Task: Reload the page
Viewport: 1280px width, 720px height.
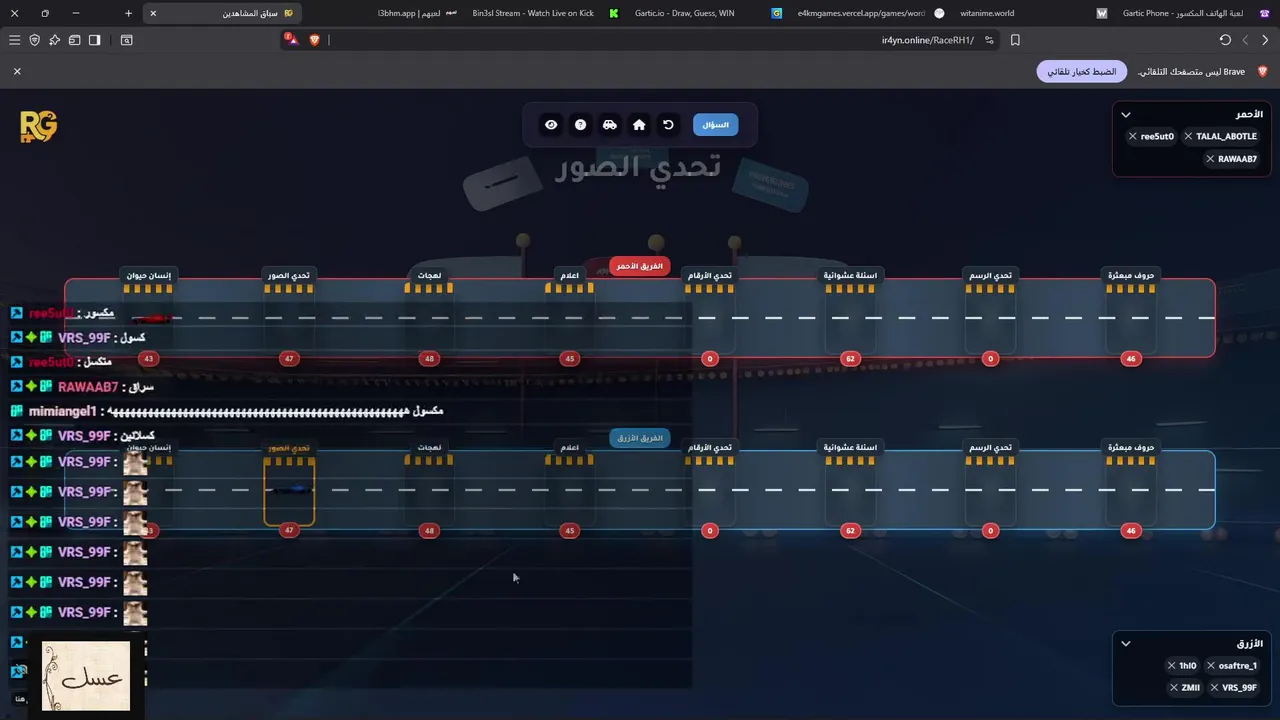Action: [1225, 40]
